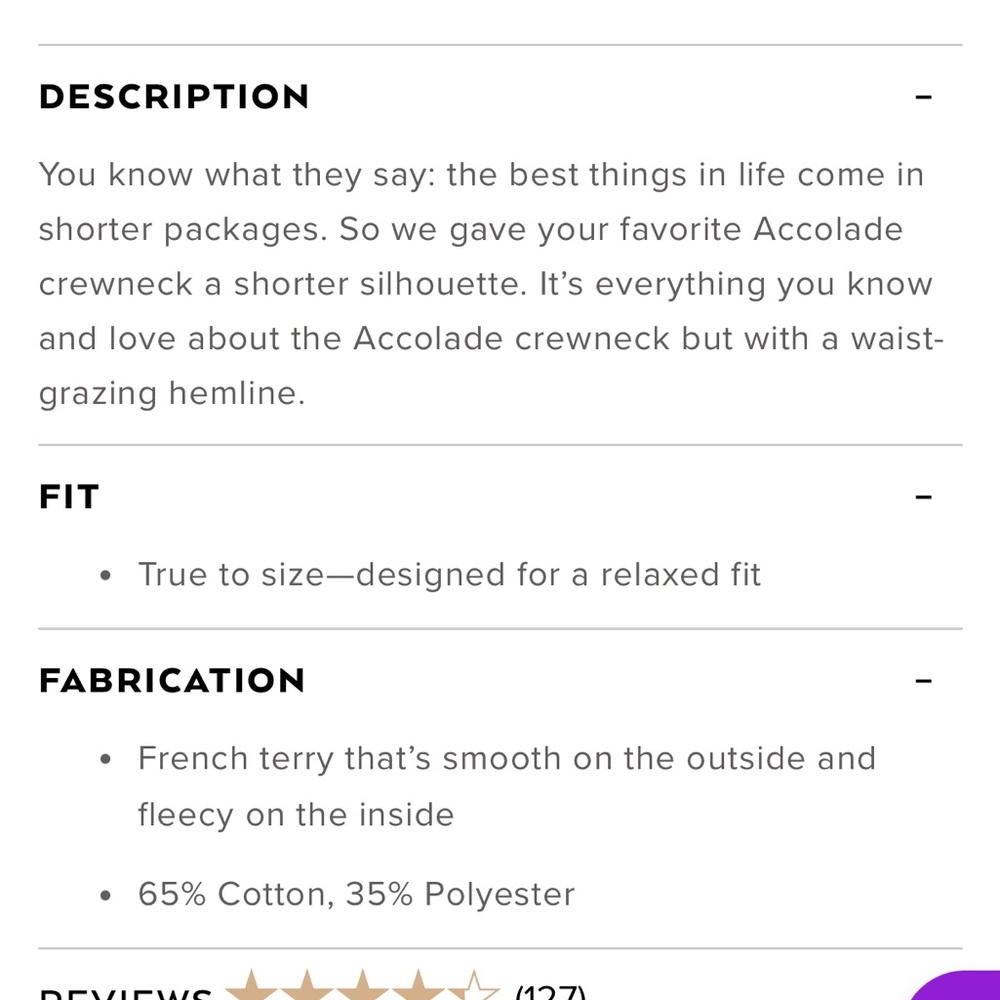Collapse the Fit section minus icon
1000x1000 pixels.
point(923,497)
